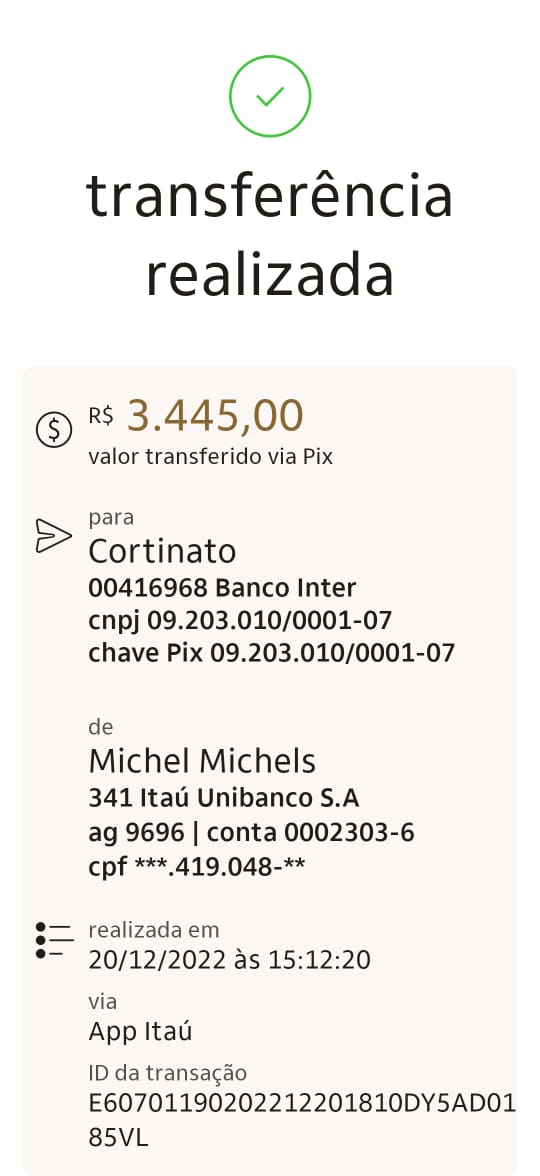Click the Banco Inter account line
540x1176 pixels.
point(222,586)
